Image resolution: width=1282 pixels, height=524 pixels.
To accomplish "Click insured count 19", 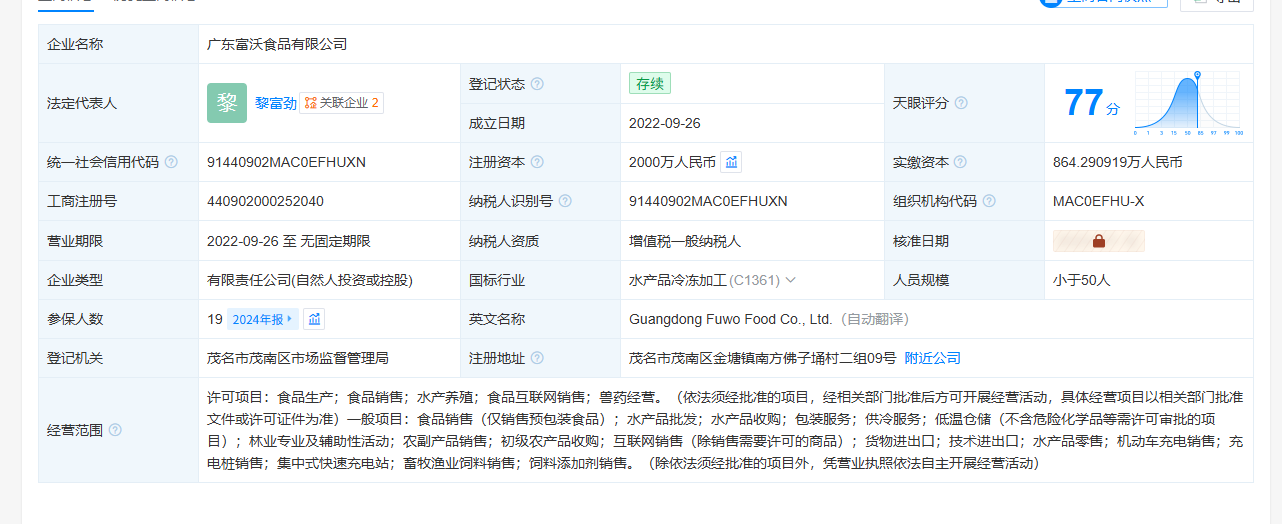I will click(214, 319).
